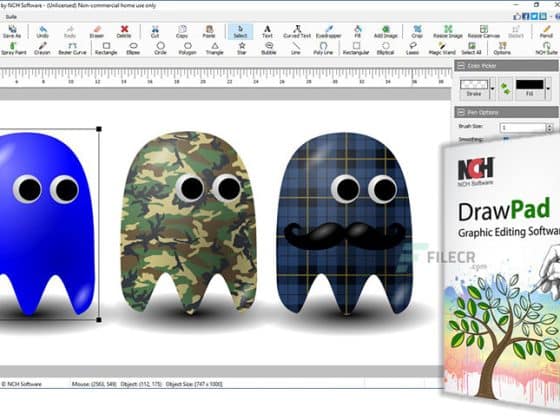Click the bottom-right selection handle
This screenshot has width=560, height=420.
tap(99, 320)
